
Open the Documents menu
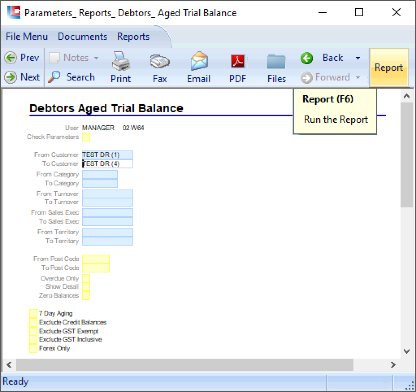82,37
